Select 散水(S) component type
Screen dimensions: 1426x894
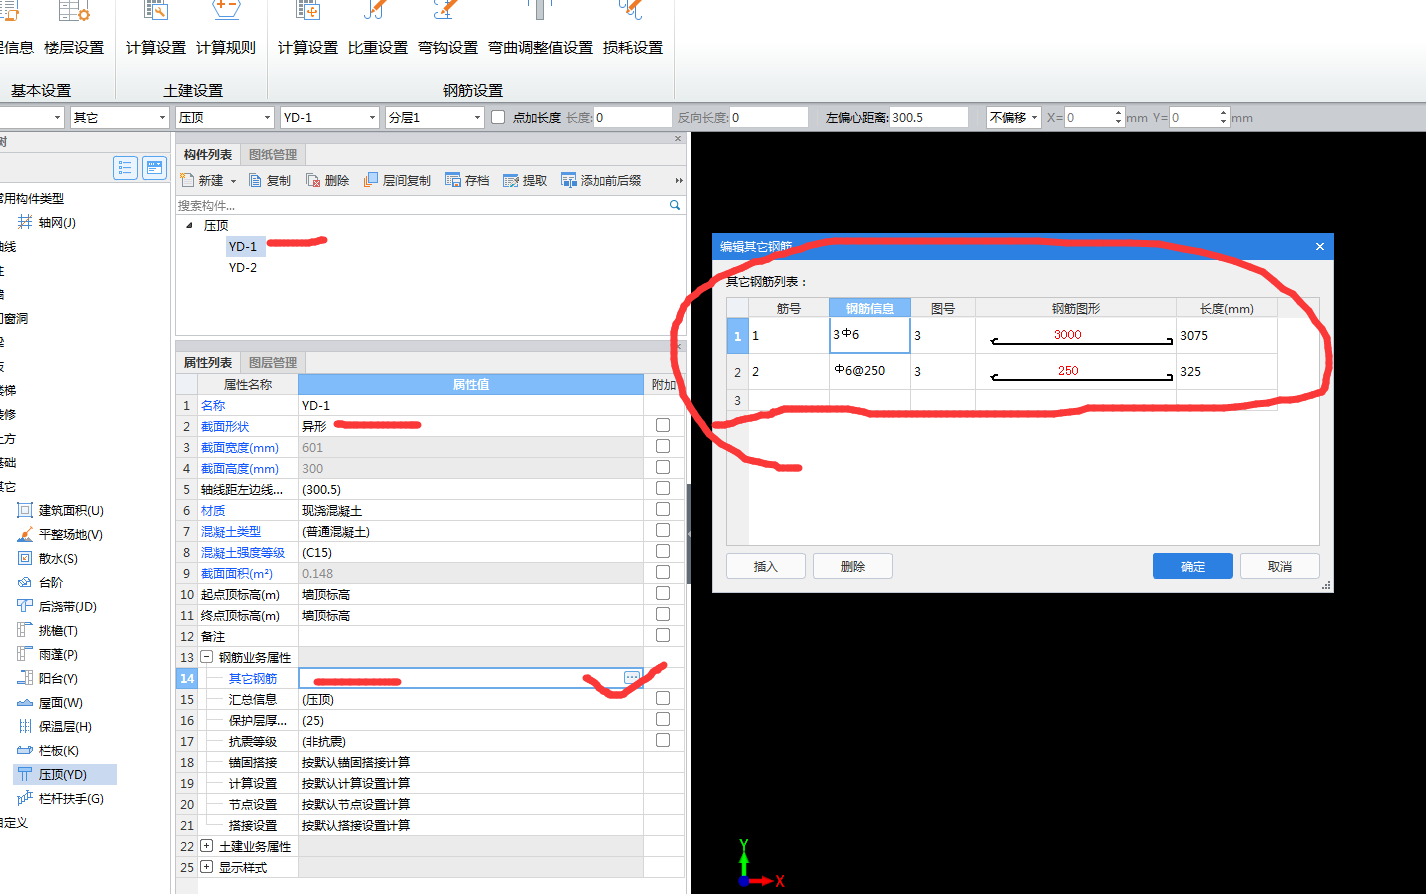pos(47,558)
